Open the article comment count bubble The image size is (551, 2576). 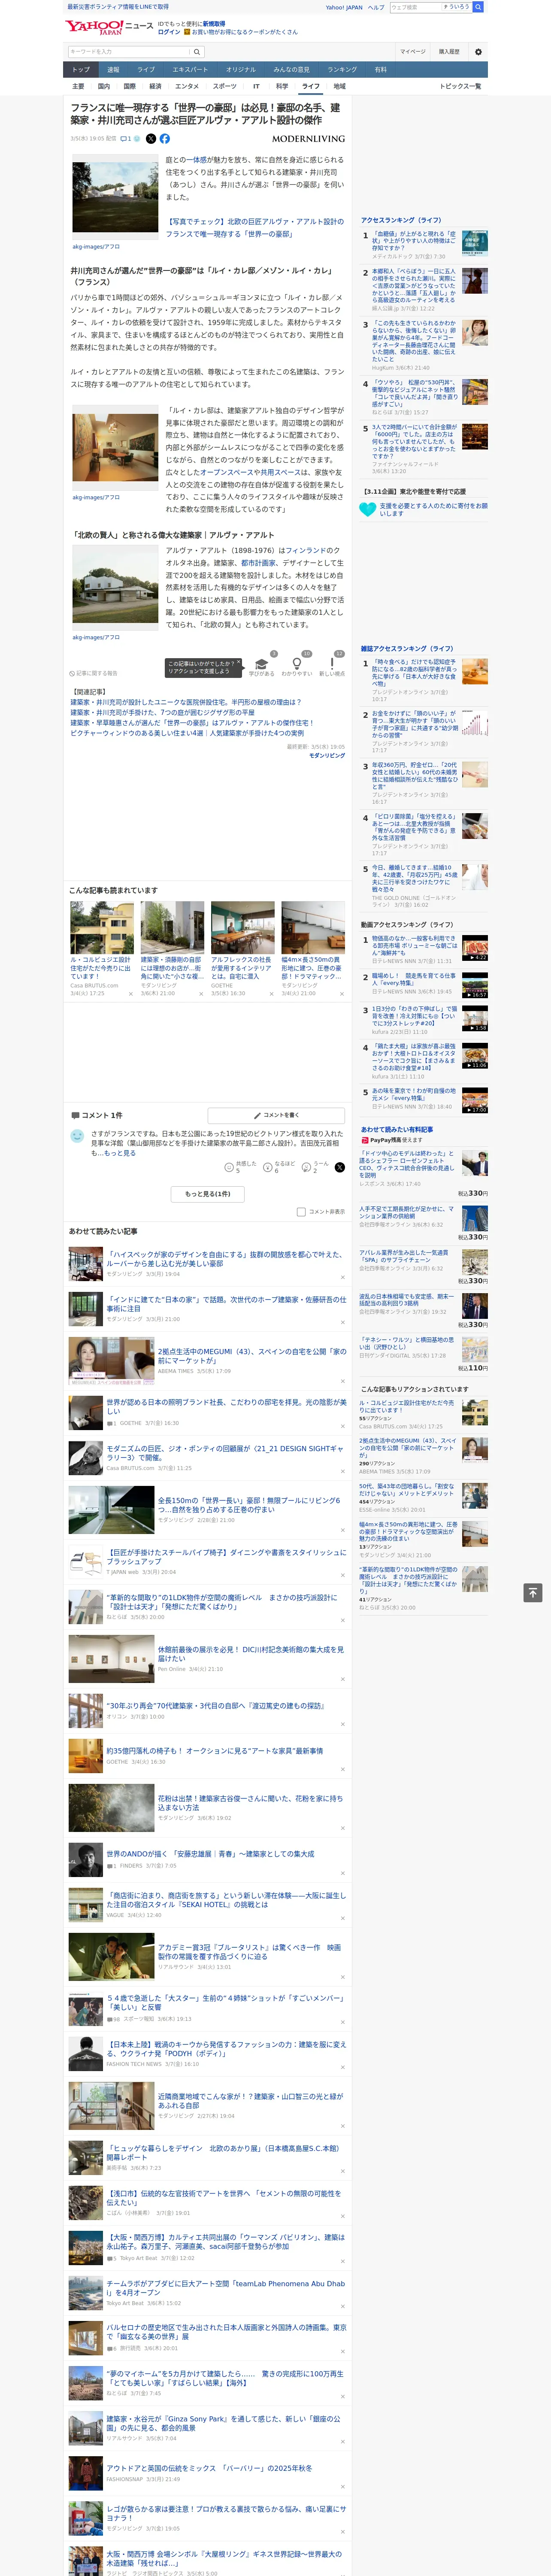[126, 139]
